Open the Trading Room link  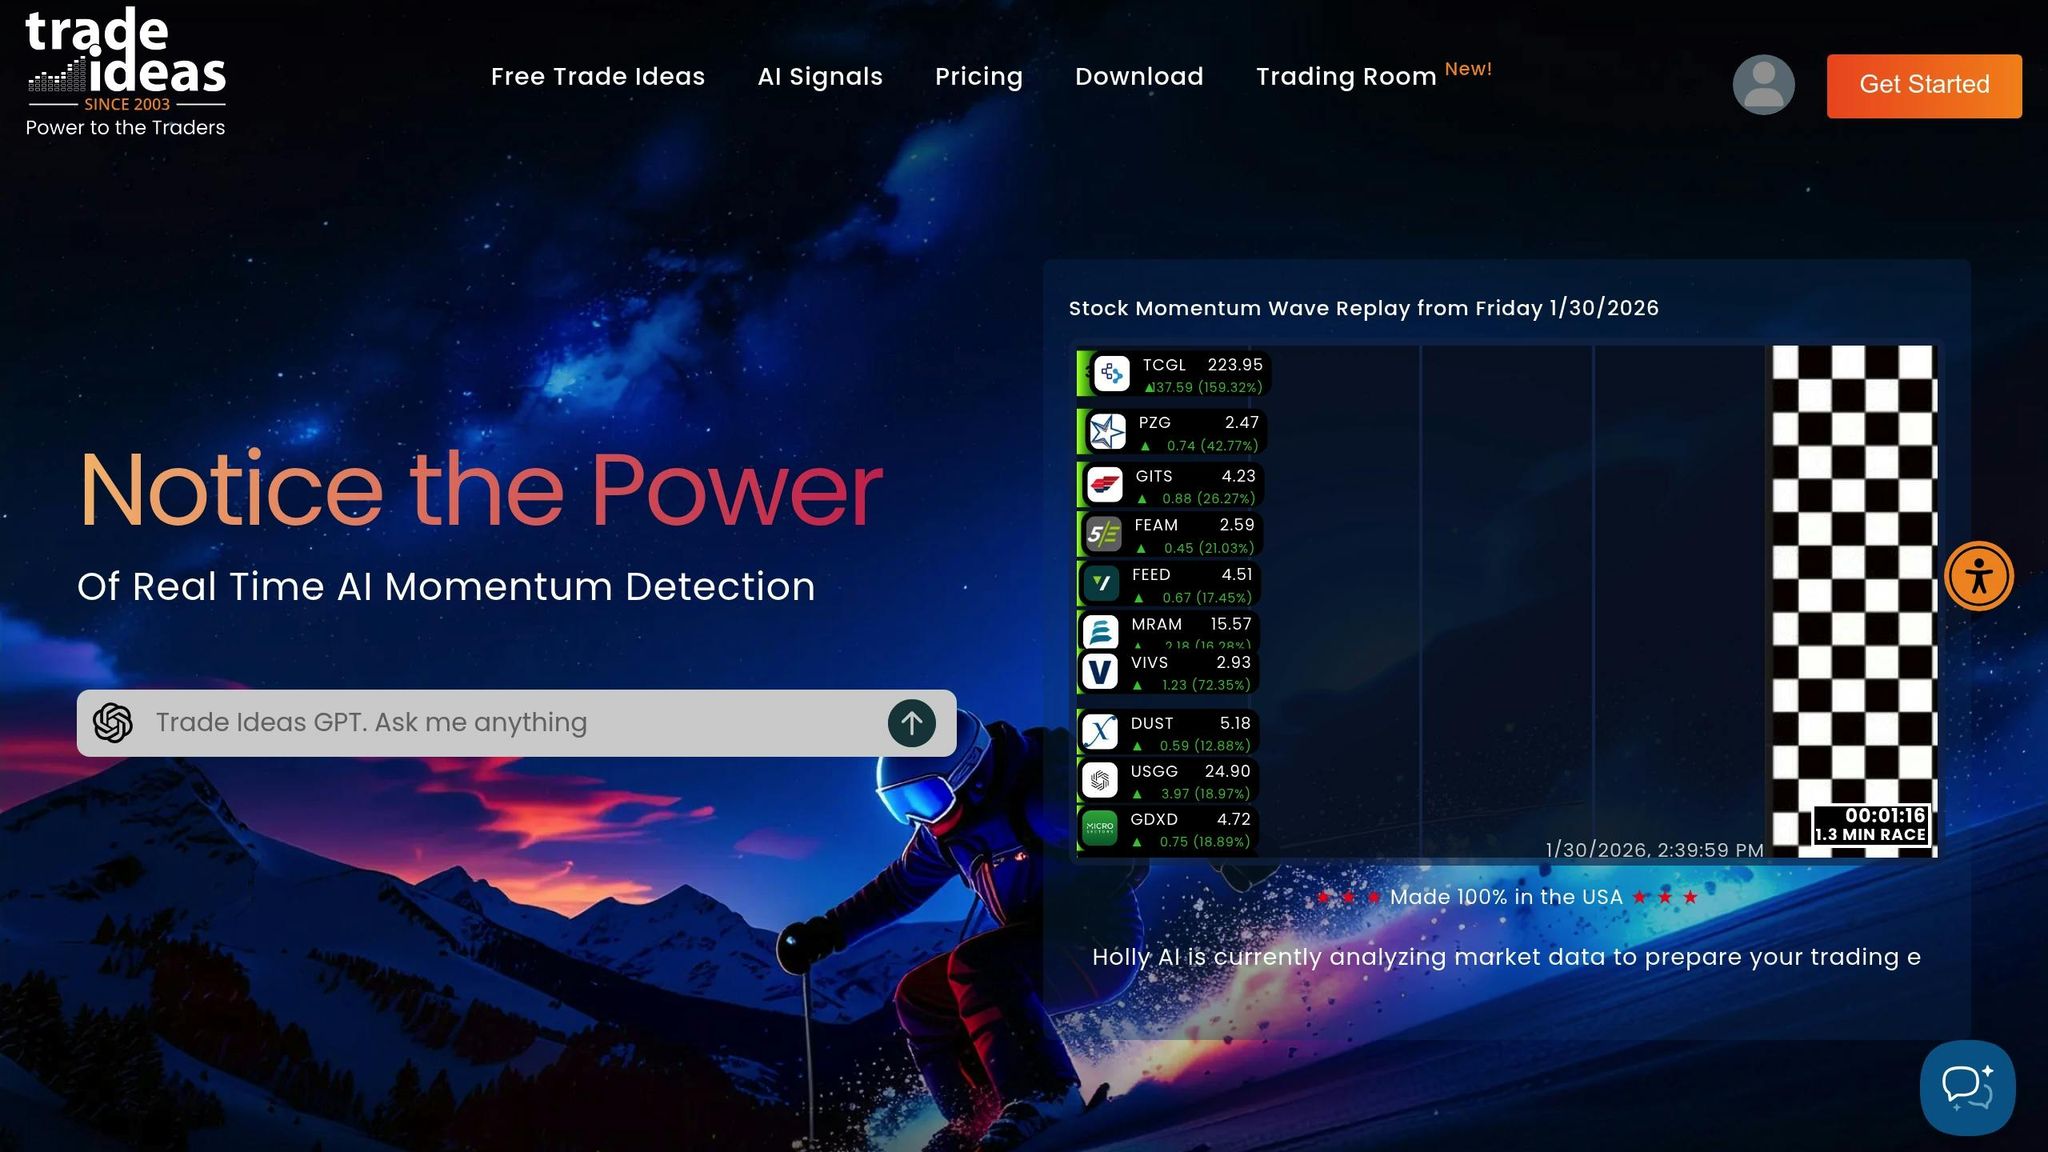pyautogui.click(x=1345, y=77)
